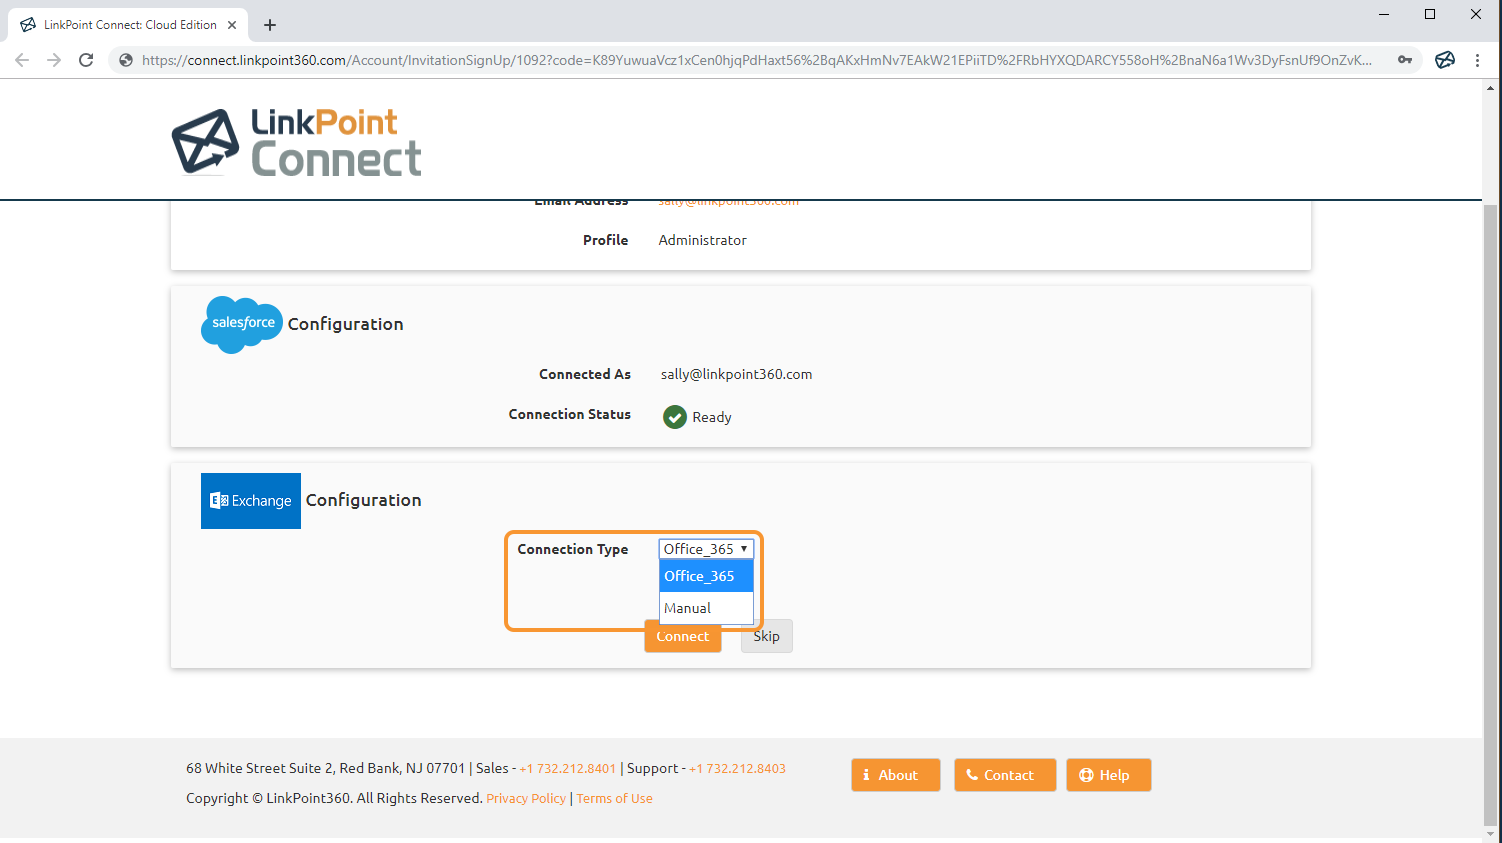Click the Connection Status label
This screenshot has width=1502, height=843.
pos(570,414)
